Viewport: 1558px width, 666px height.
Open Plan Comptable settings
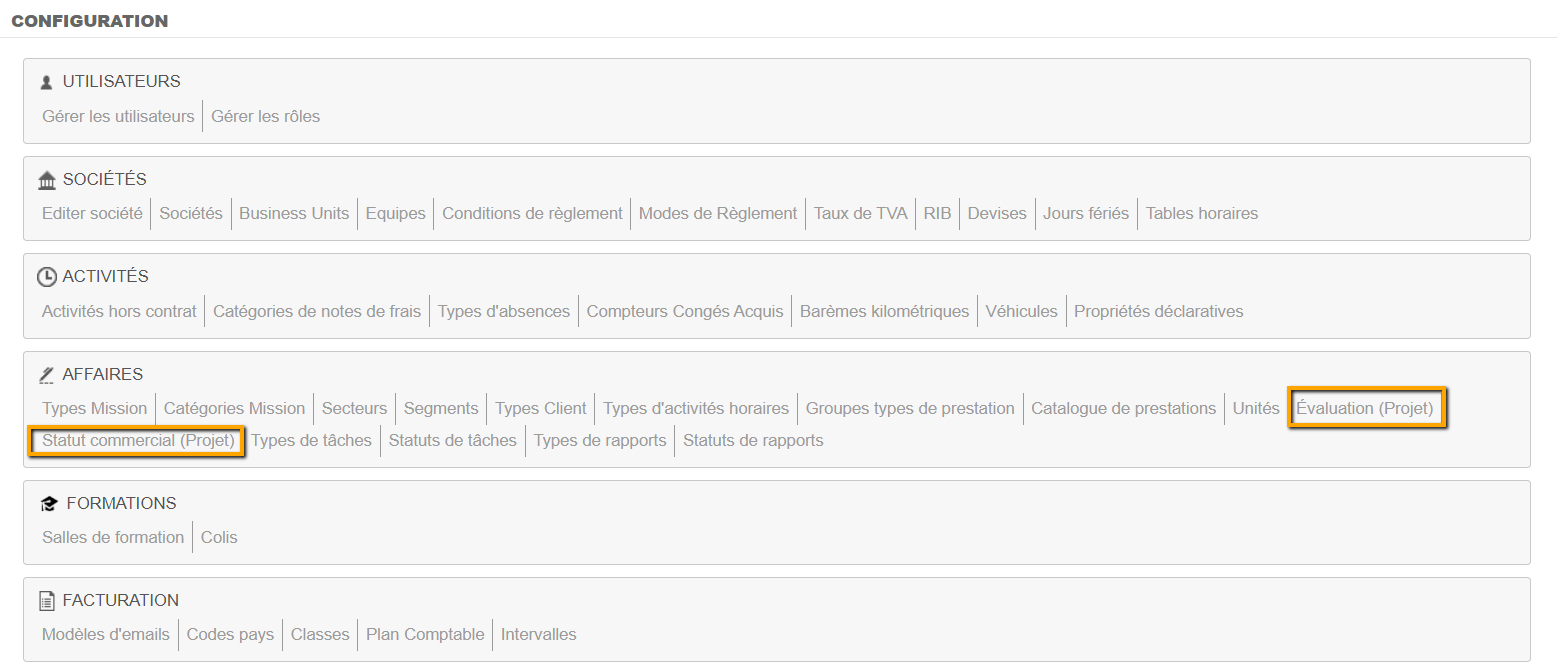(x=425, y=634)
